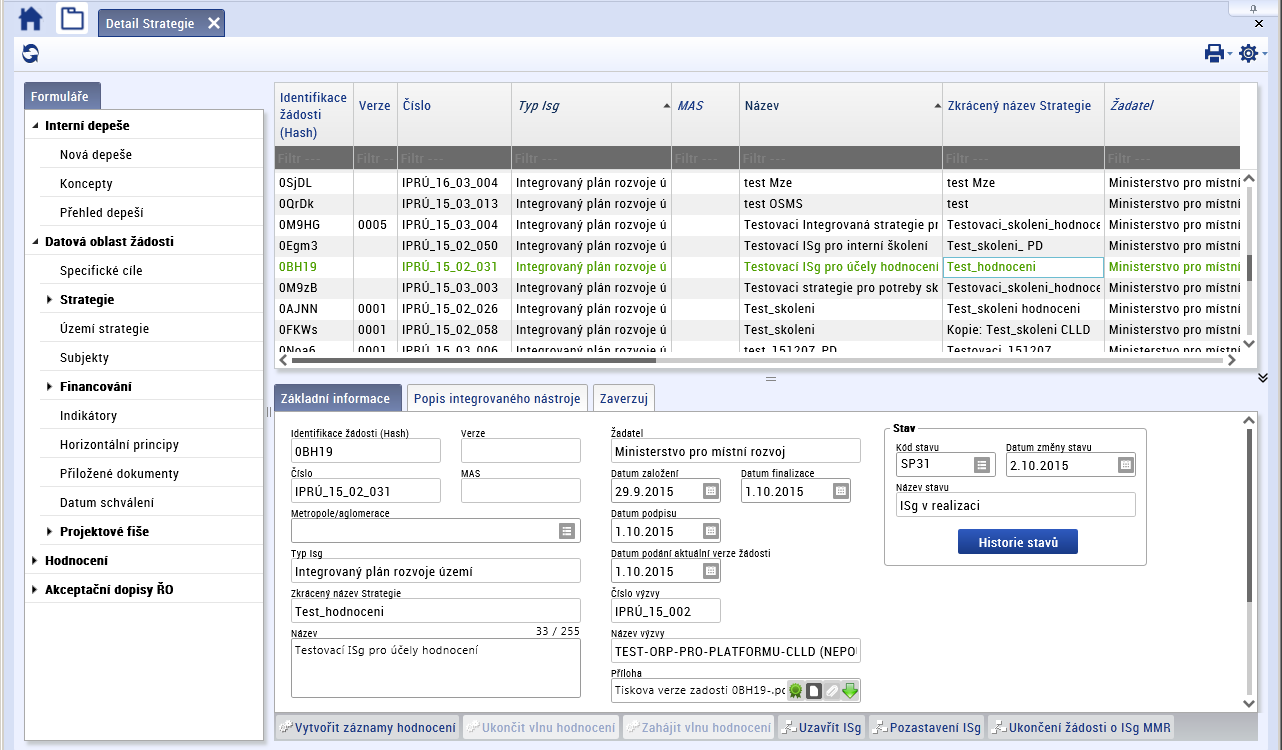Open Datum schválení form
Viewport: 1282px width, 750px height.
(107, 503)
